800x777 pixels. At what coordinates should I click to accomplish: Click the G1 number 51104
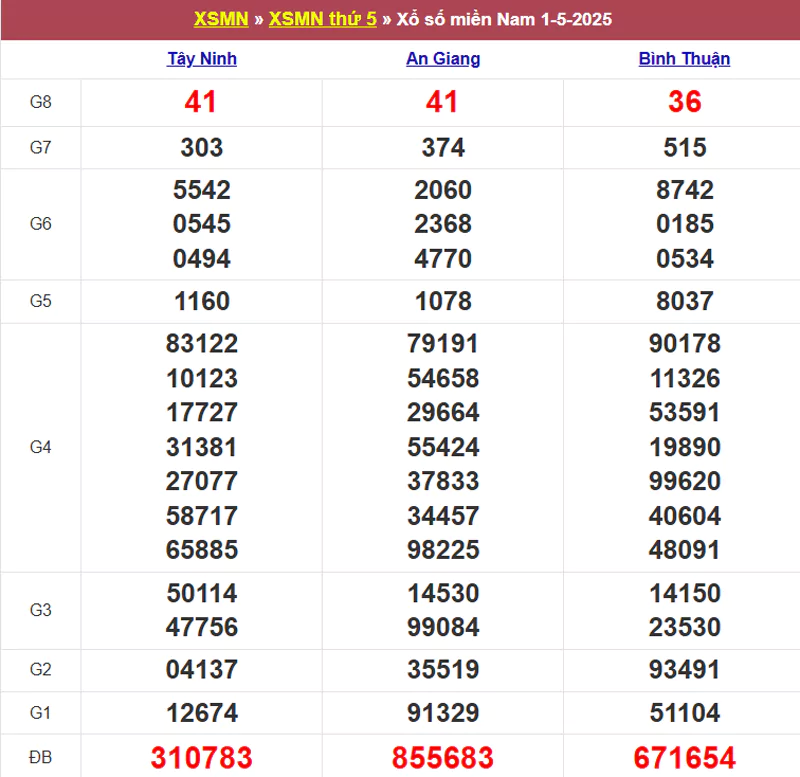click(685, 713)
